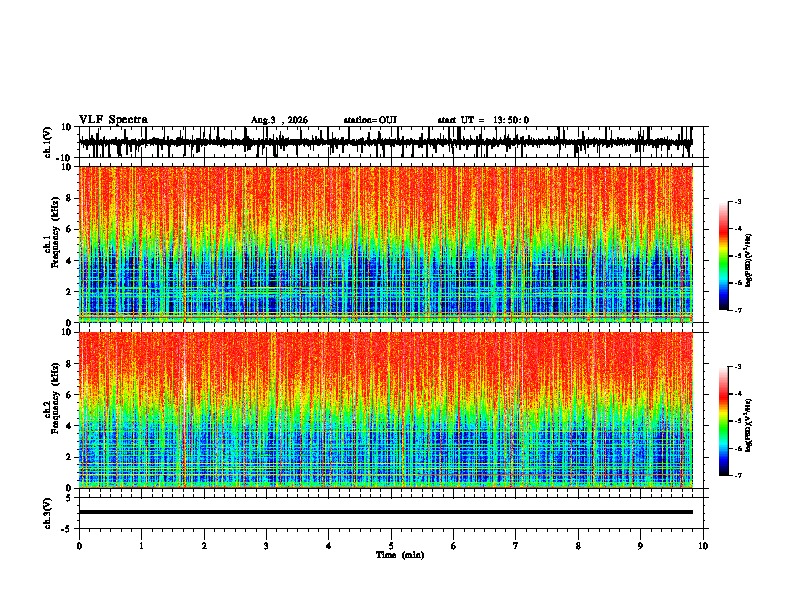Click the ch.1 color scale bar

pyautogui.click(x=723, y=256)
